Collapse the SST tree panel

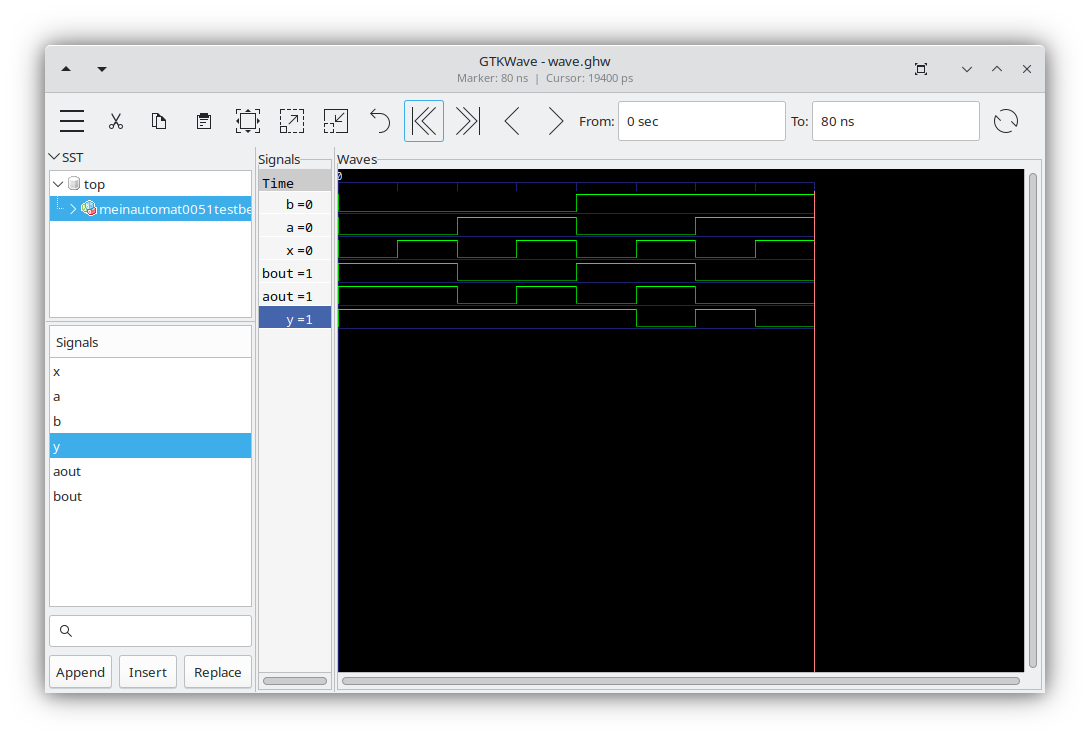(55, 157)
